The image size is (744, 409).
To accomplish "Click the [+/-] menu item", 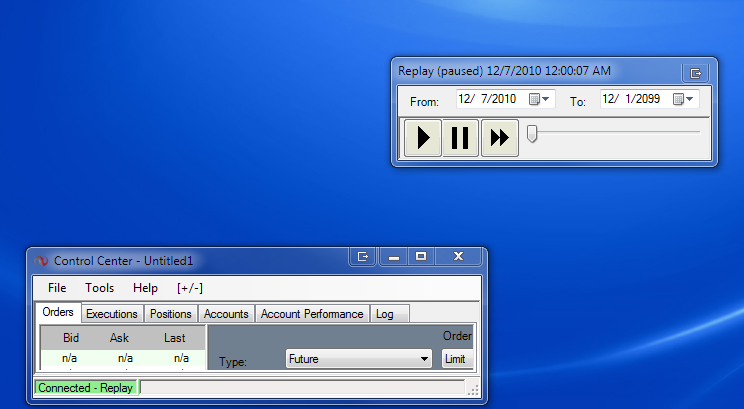I will click(190, 288).
